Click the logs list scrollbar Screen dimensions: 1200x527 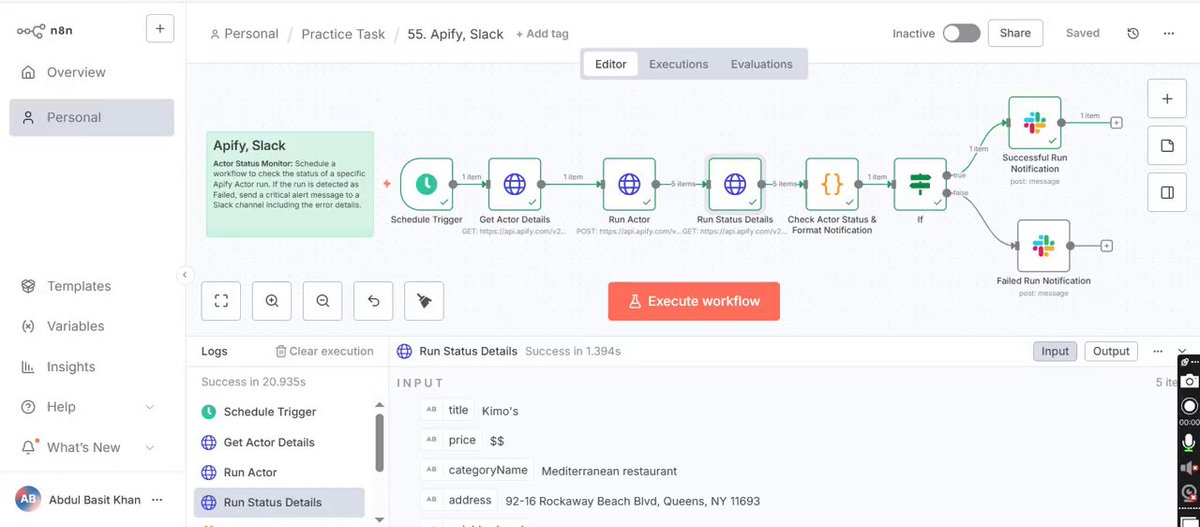click(x=379, y=442)
